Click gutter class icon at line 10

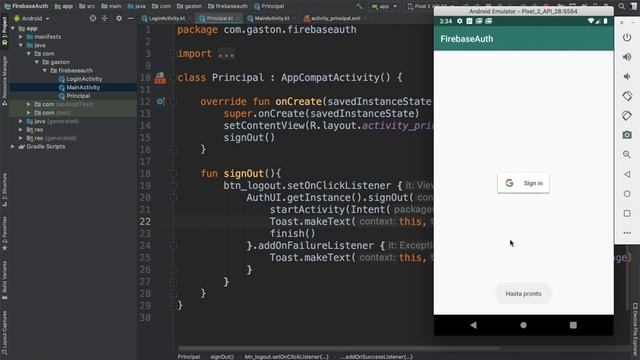pos(160,78)
